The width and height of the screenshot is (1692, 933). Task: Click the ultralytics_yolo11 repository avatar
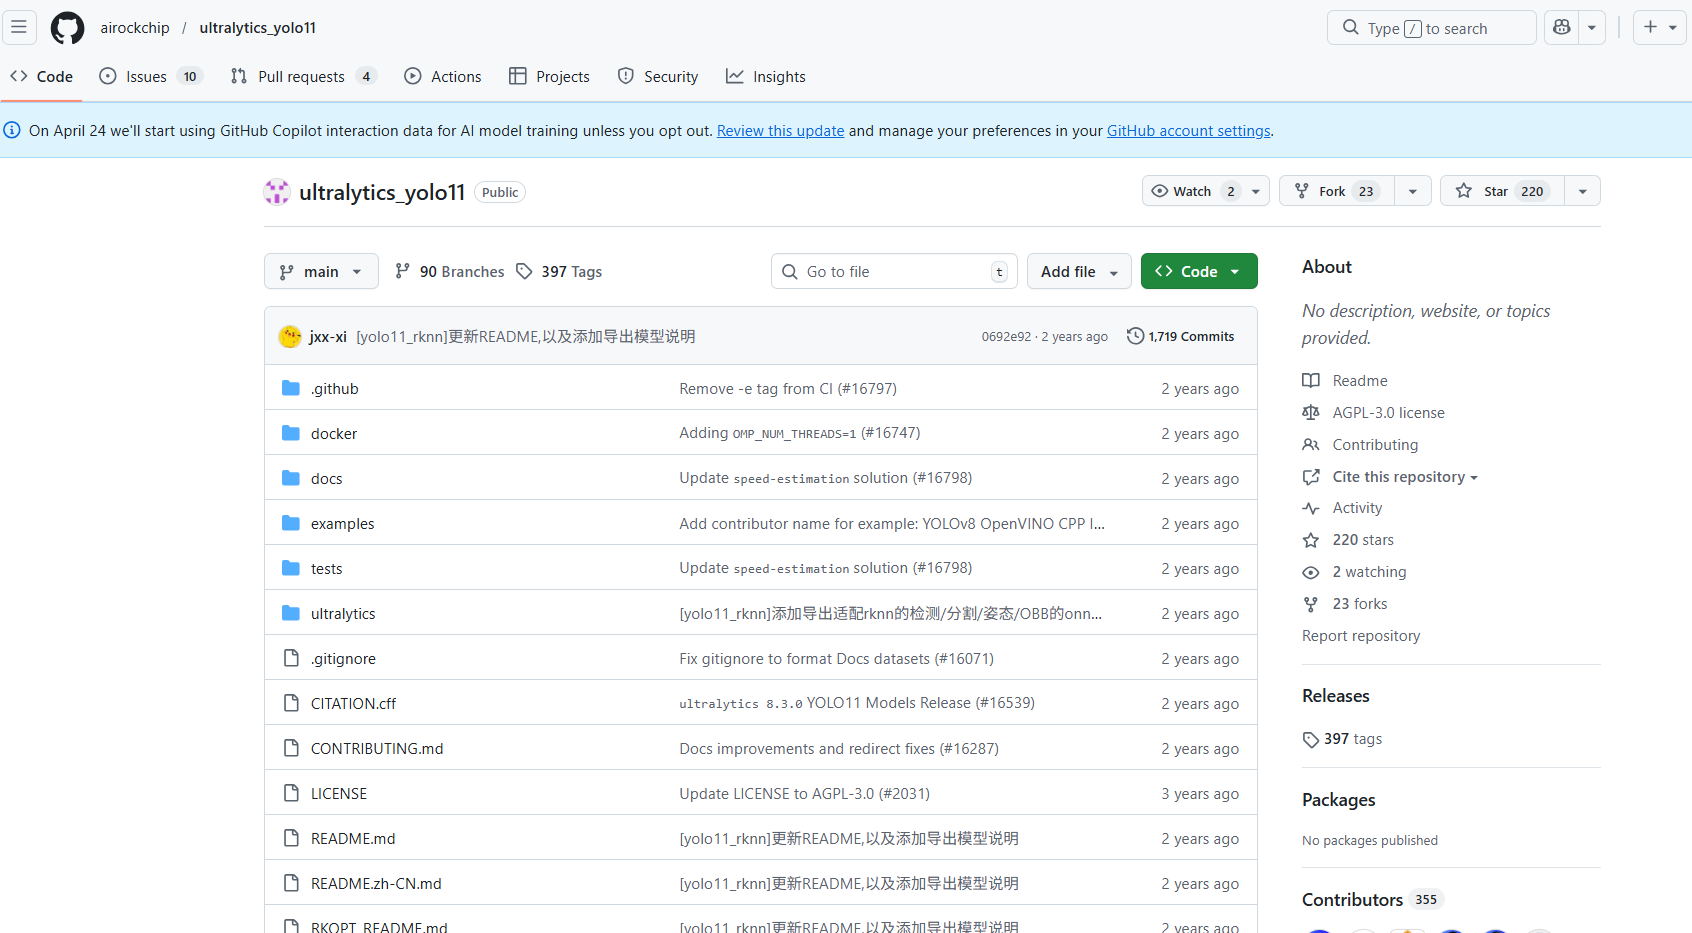(x=277, y=192)
